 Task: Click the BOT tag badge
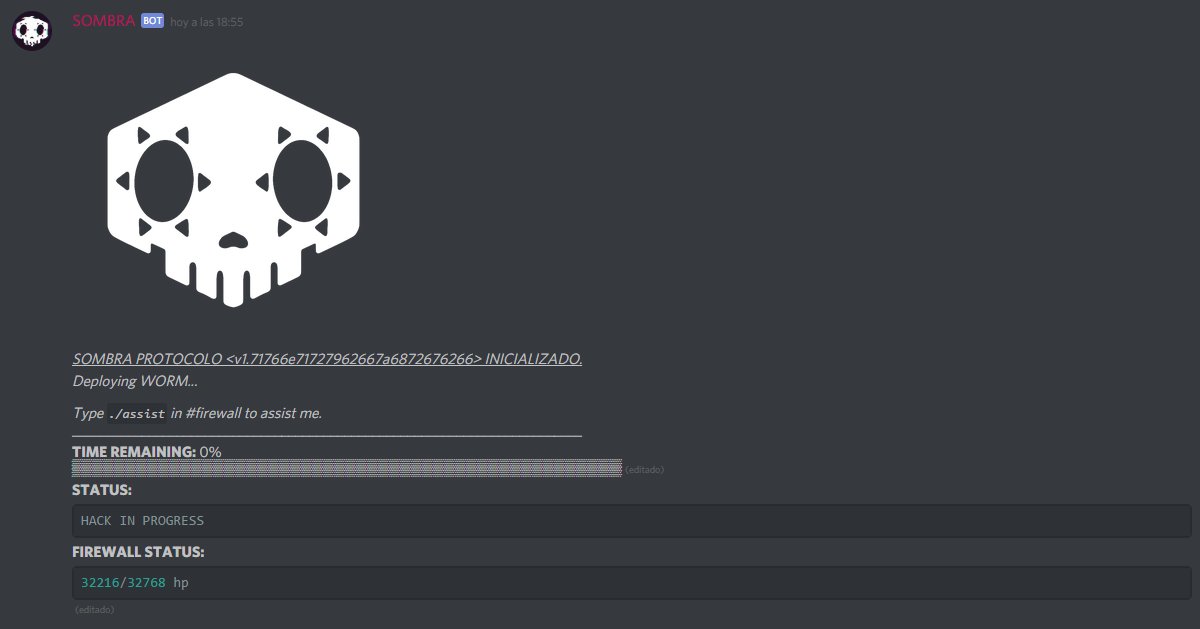(x=152, y=21)
